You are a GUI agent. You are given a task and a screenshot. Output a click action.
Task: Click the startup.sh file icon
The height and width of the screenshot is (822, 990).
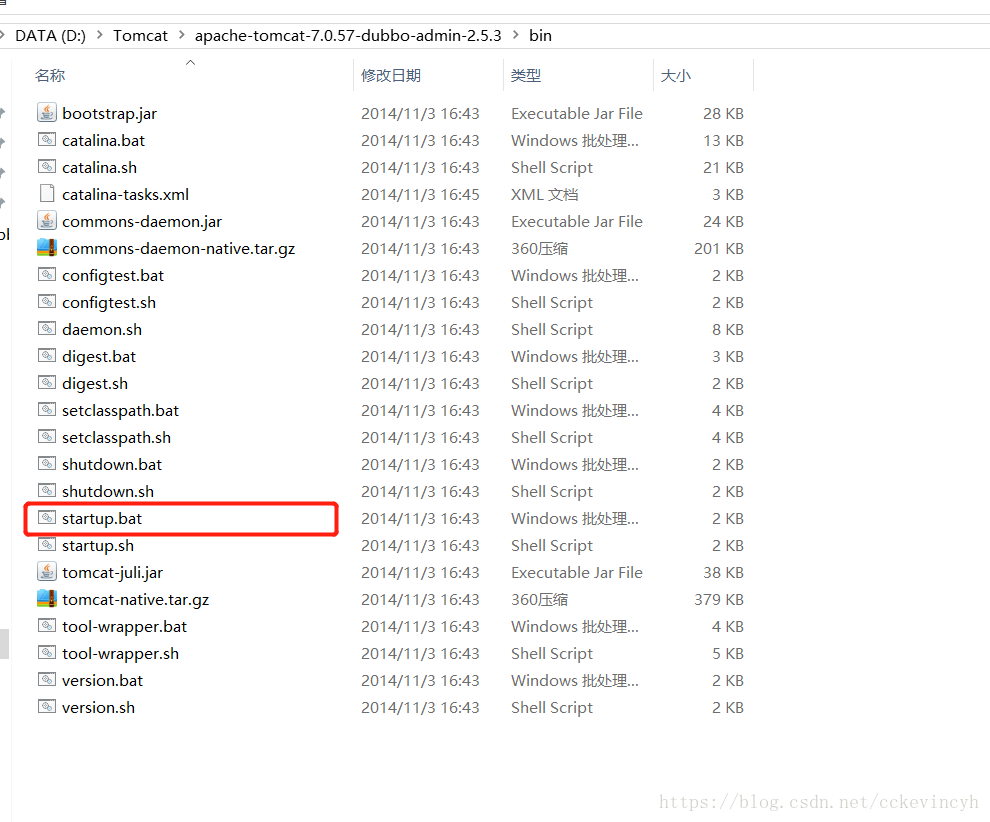47,544
